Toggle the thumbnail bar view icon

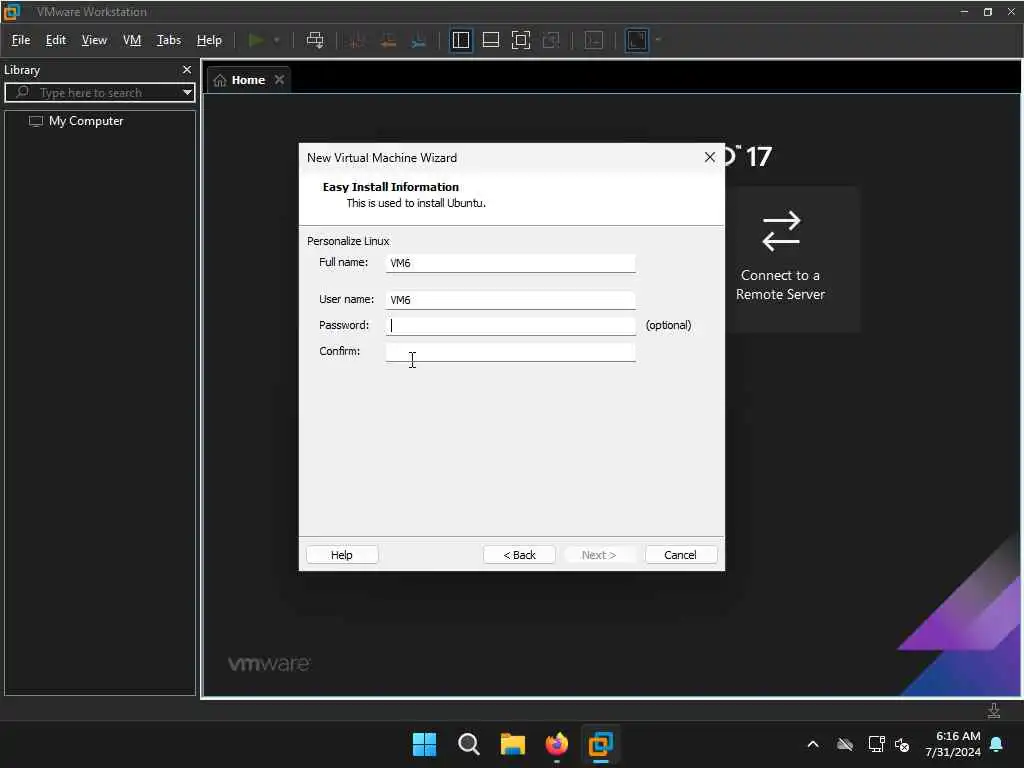[490, 40]
